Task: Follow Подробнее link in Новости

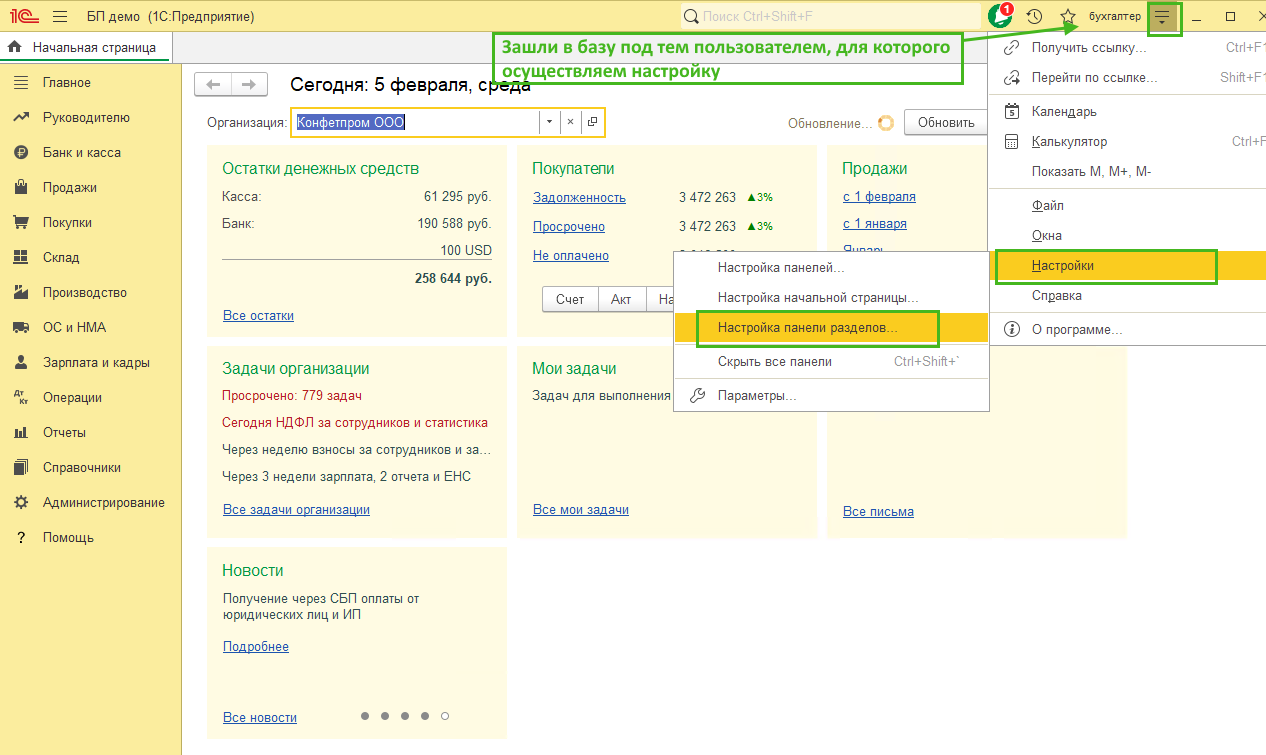Action: (x=256, y=647)
